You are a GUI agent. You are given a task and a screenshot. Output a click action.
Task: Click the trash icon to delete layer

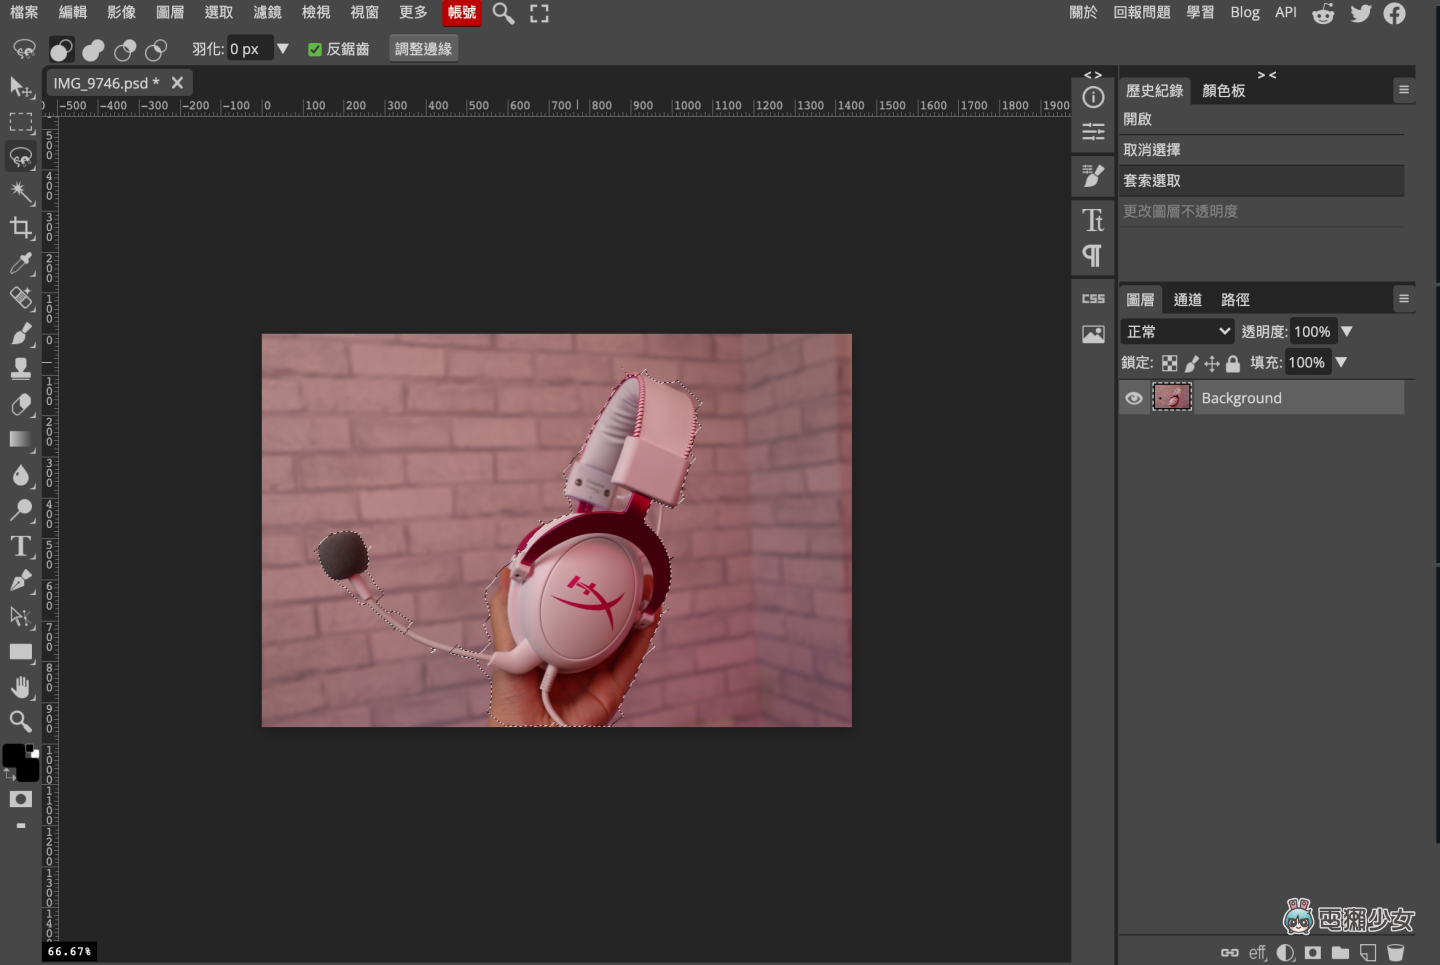(1396, 953)
